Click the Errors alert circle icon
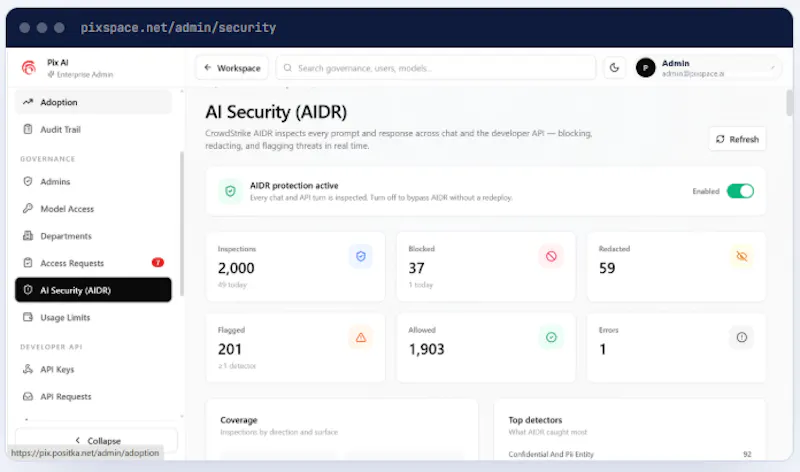Image resolution: width=800 pixels, height=472 pixels. [x=741, y=337]
